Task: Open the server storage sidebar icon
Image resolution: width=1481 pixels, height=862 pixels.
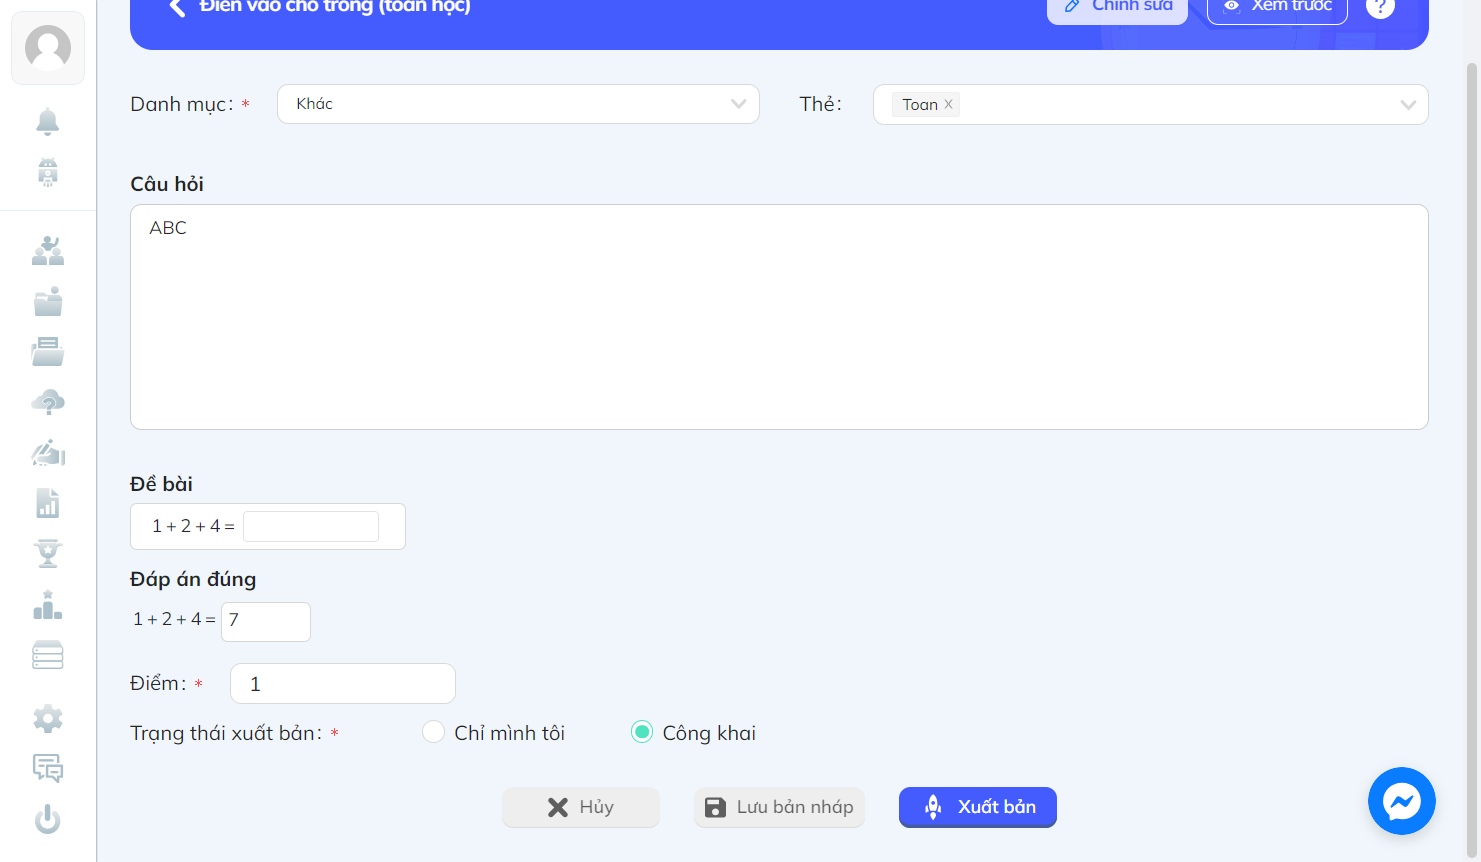Action: coord(48,655)
